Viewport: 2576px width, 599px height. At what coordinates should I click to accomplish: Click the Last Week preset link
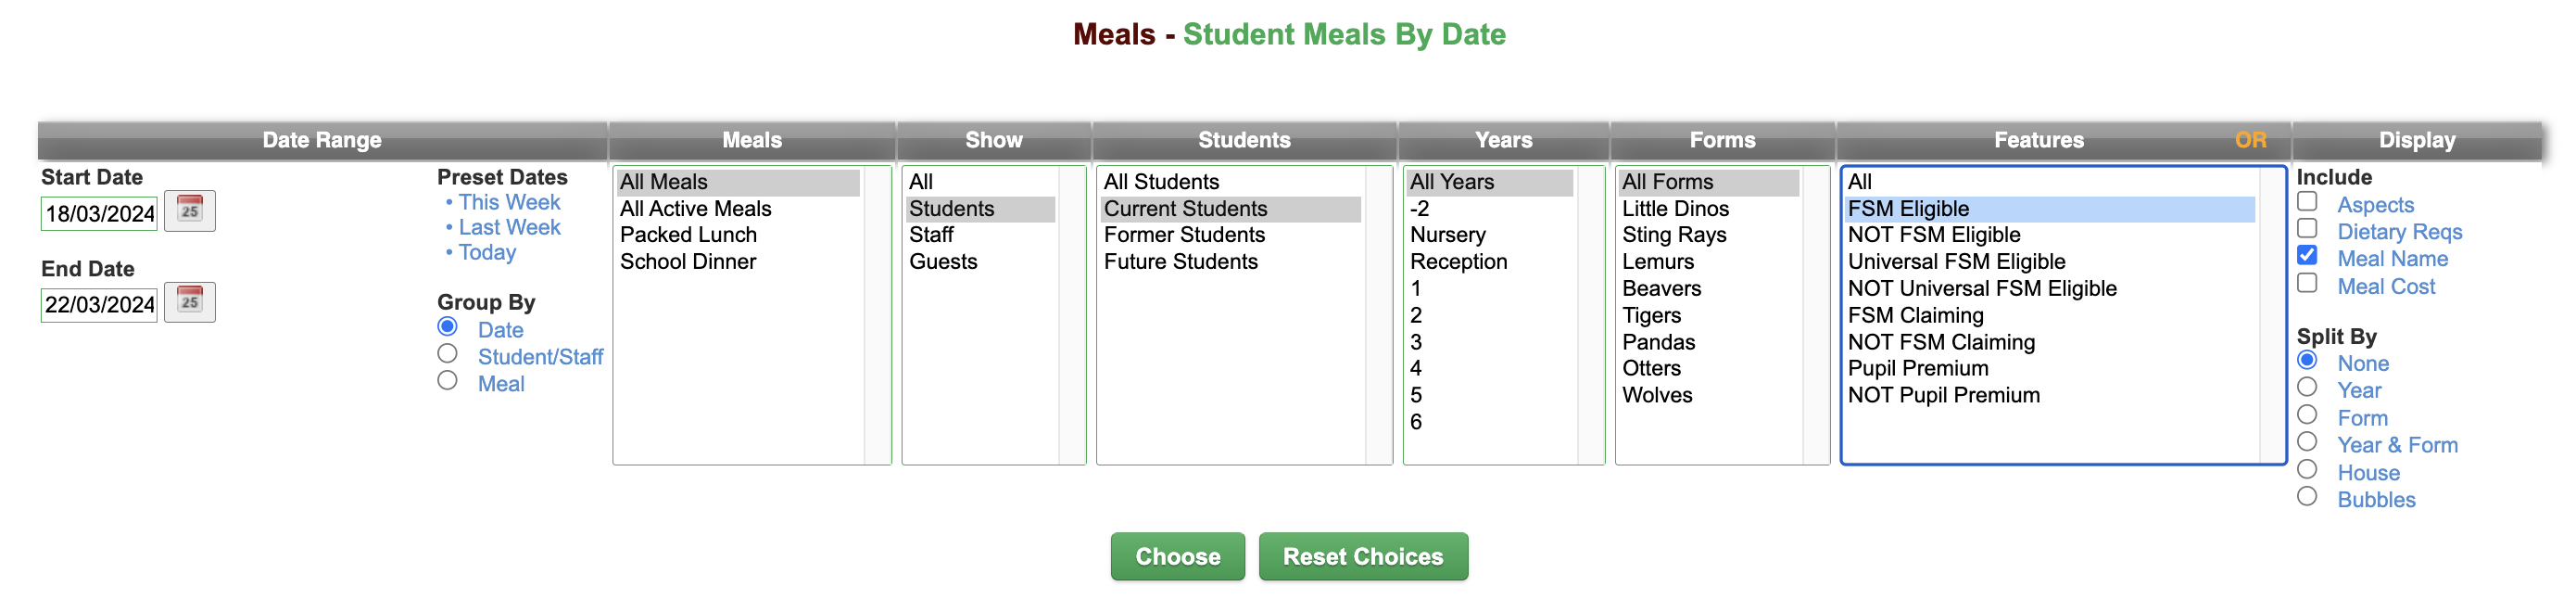pyautogui.click(x=509, y=228)
